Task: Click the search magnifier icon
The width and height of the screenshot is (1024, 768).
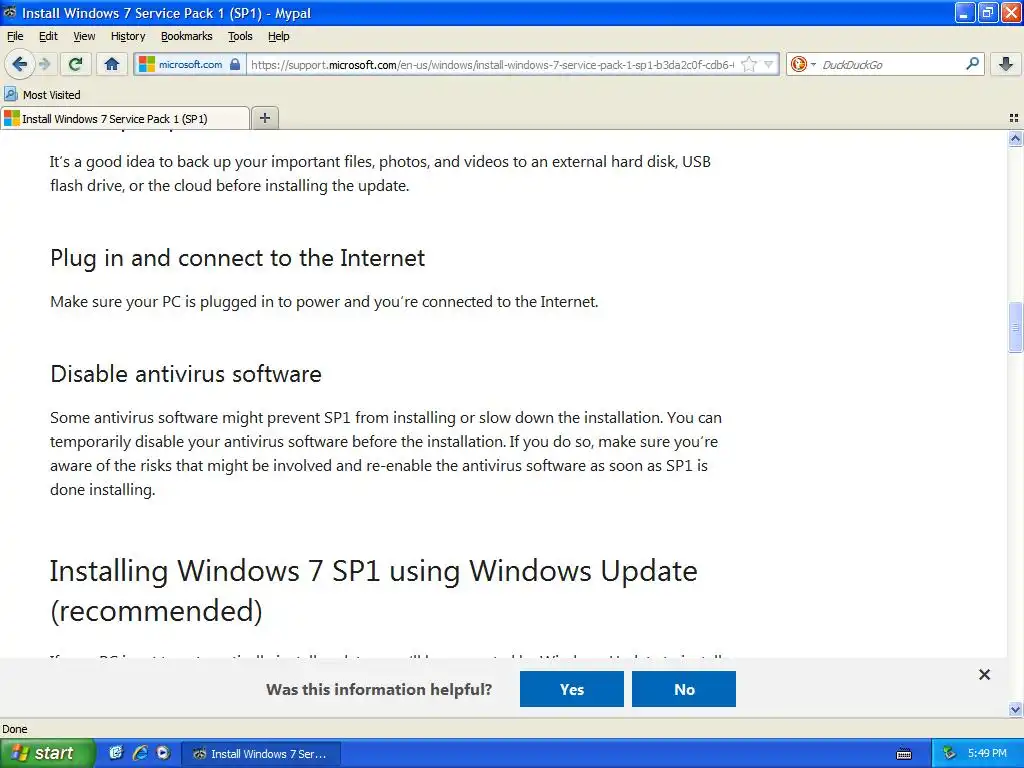Action: [x=972, y=63]
